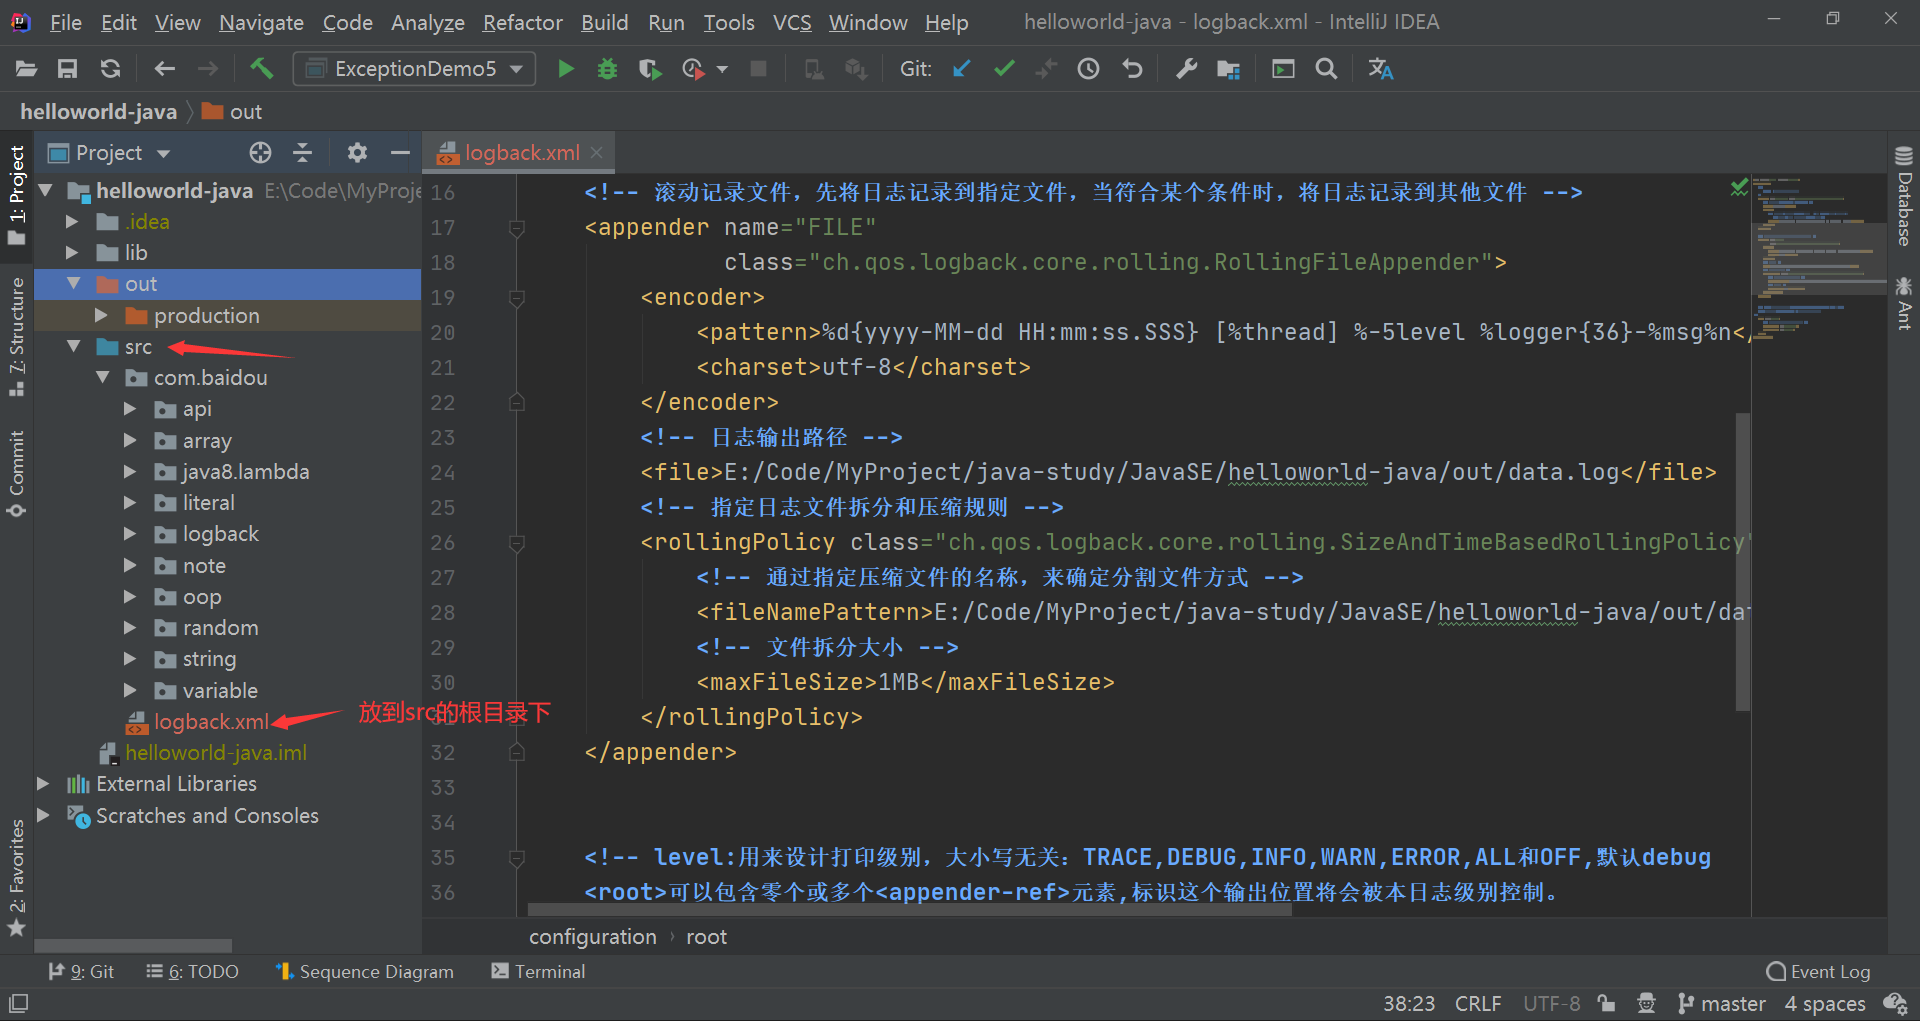This screenshot has height=1021, width=1920.
Task: Search everywhere using the magnifier icon
Action: pos(1326,69)
